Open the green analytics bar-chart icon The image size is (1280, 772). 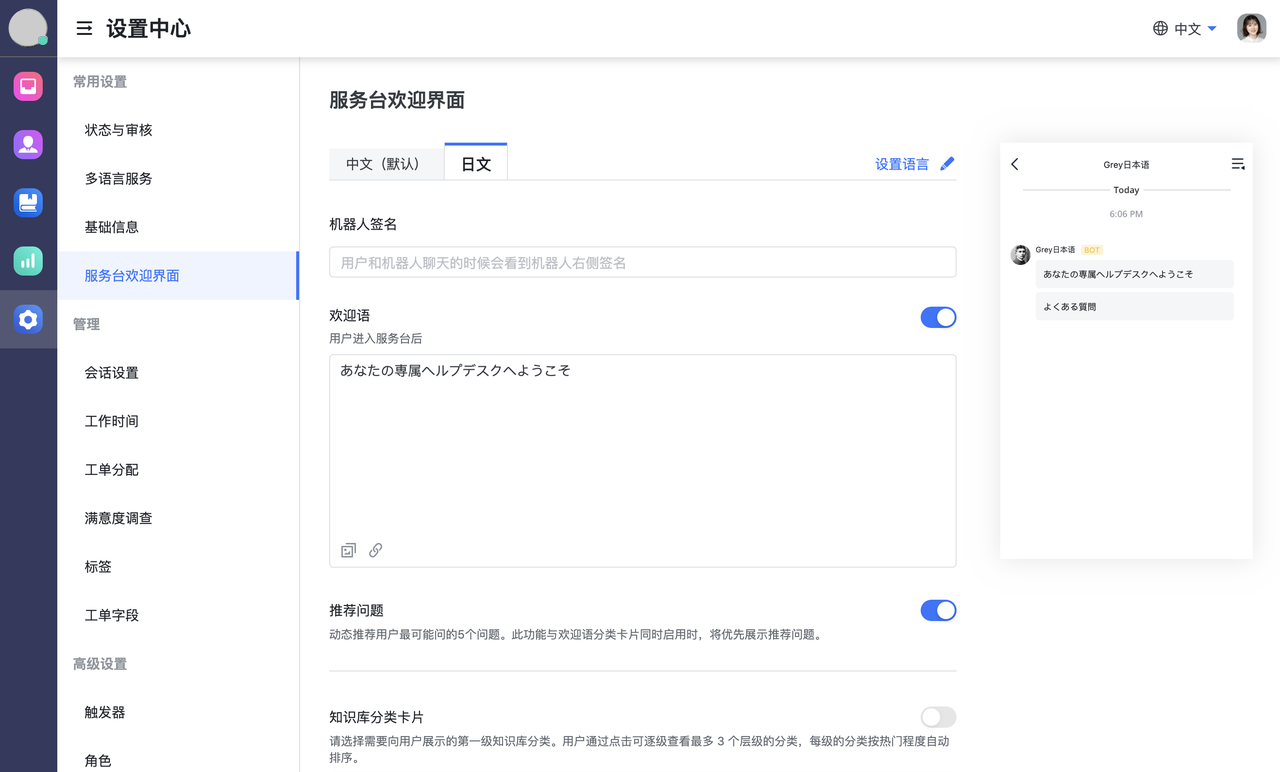(27, 260)
